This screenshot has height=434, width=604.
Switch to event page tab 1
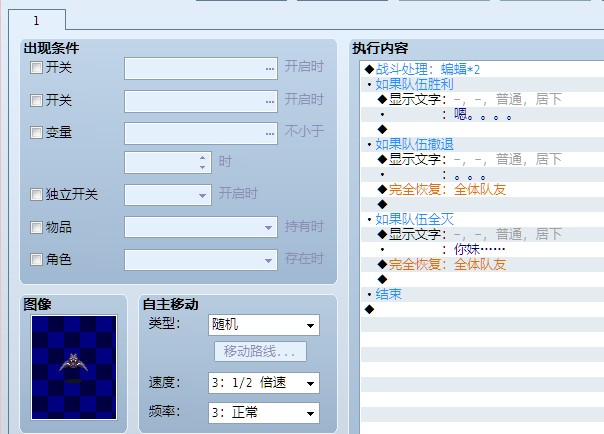pyautogui.click(x=36, y=19)
